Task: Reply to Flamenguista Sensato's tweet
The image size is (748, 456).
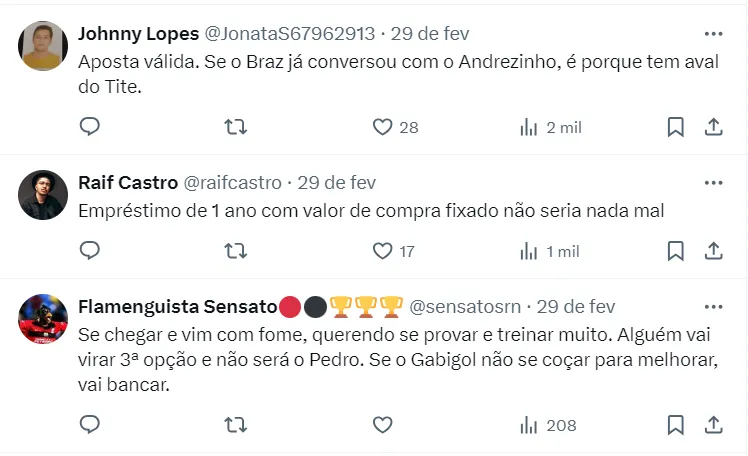Action: tap(90, 425)
